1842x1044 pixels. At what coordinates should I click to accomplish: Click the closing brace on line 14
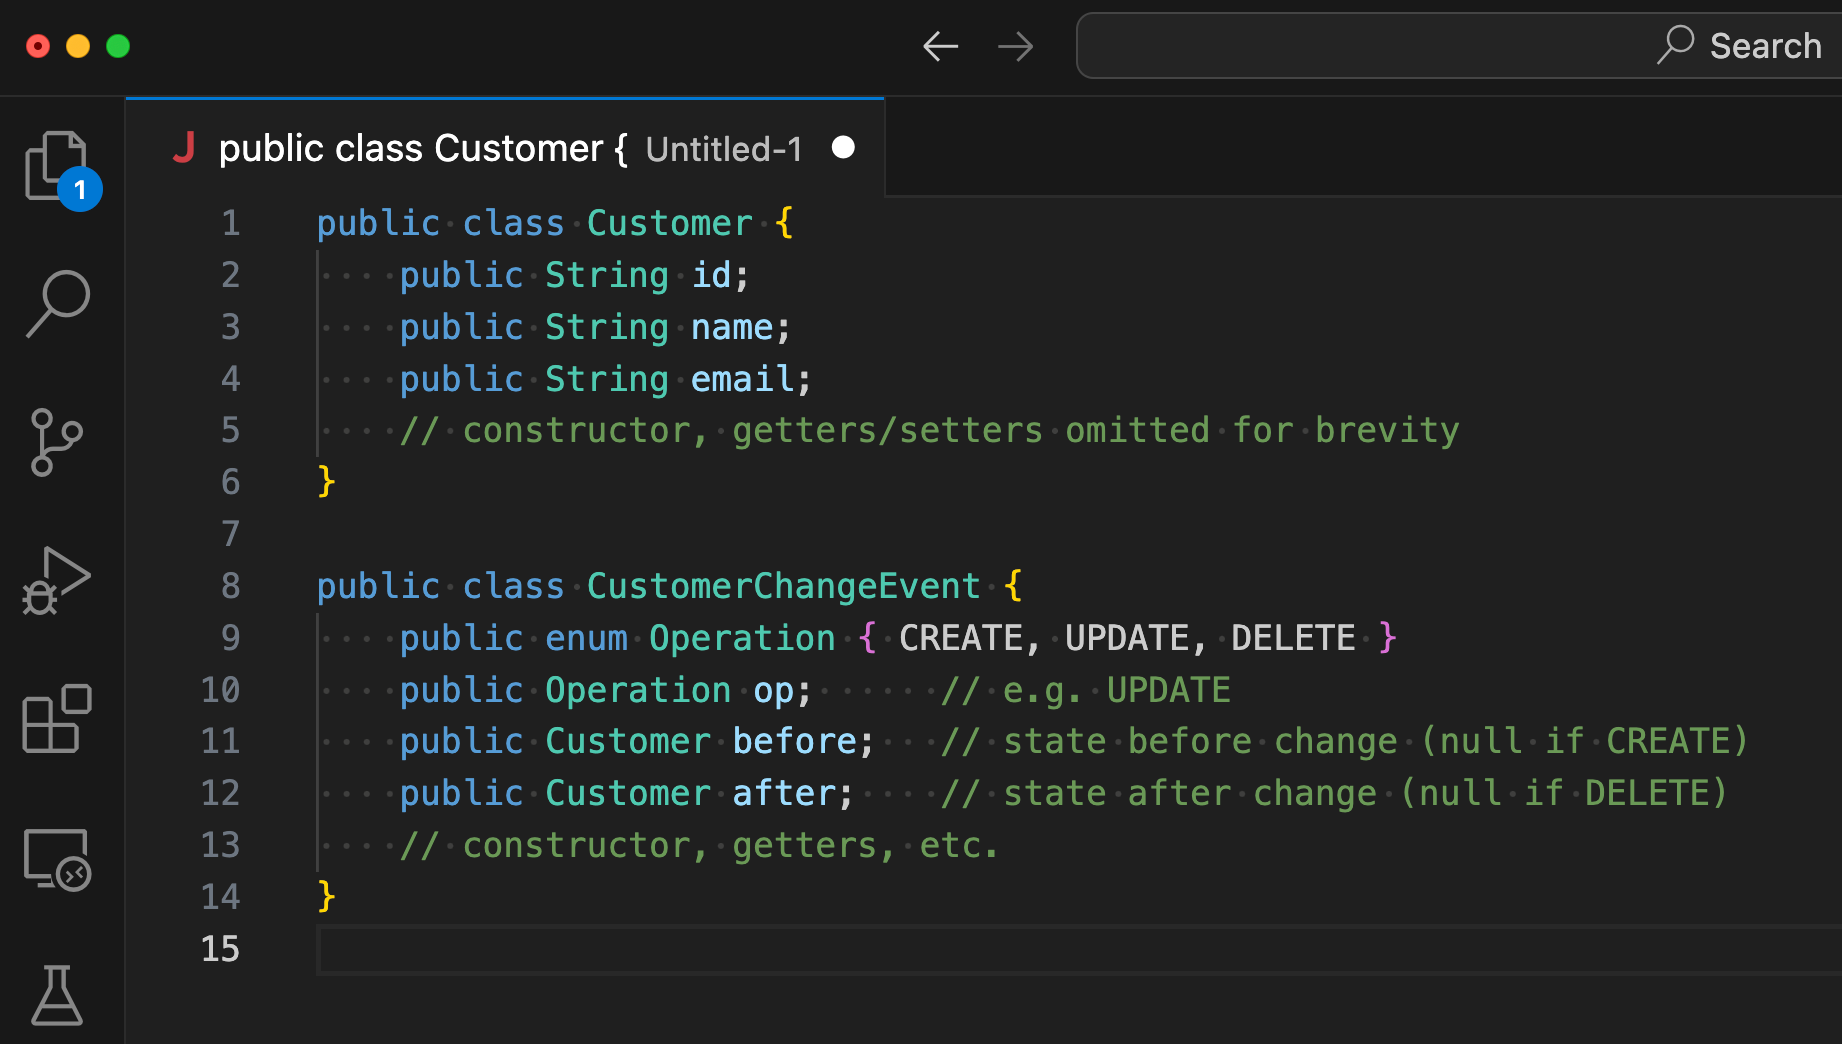click(x=326, y=897)
